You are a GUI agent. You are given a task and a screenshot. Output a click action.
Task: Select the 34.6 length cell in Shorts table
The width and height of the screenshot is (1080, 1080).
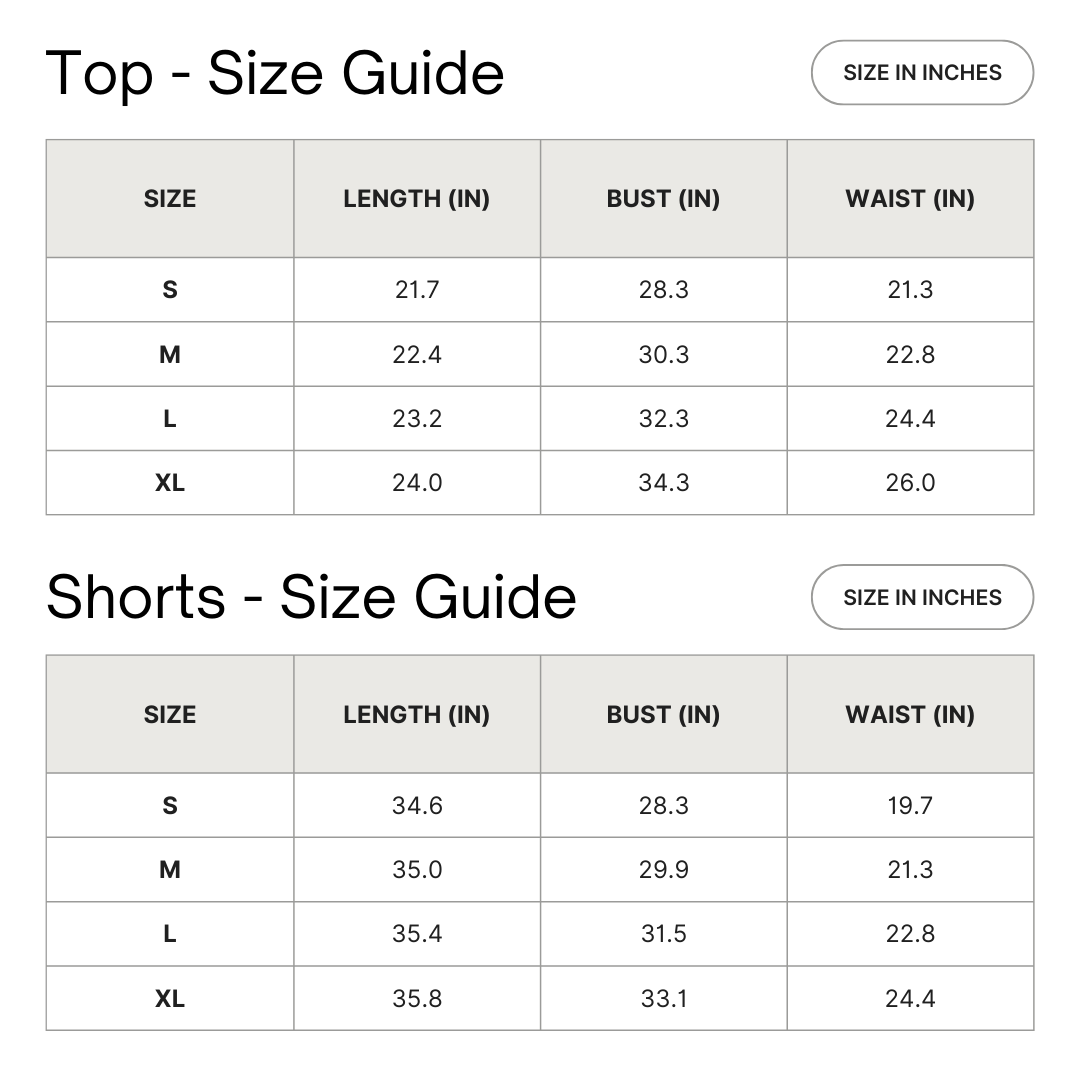pyautogui.click(x=416, y=806)
